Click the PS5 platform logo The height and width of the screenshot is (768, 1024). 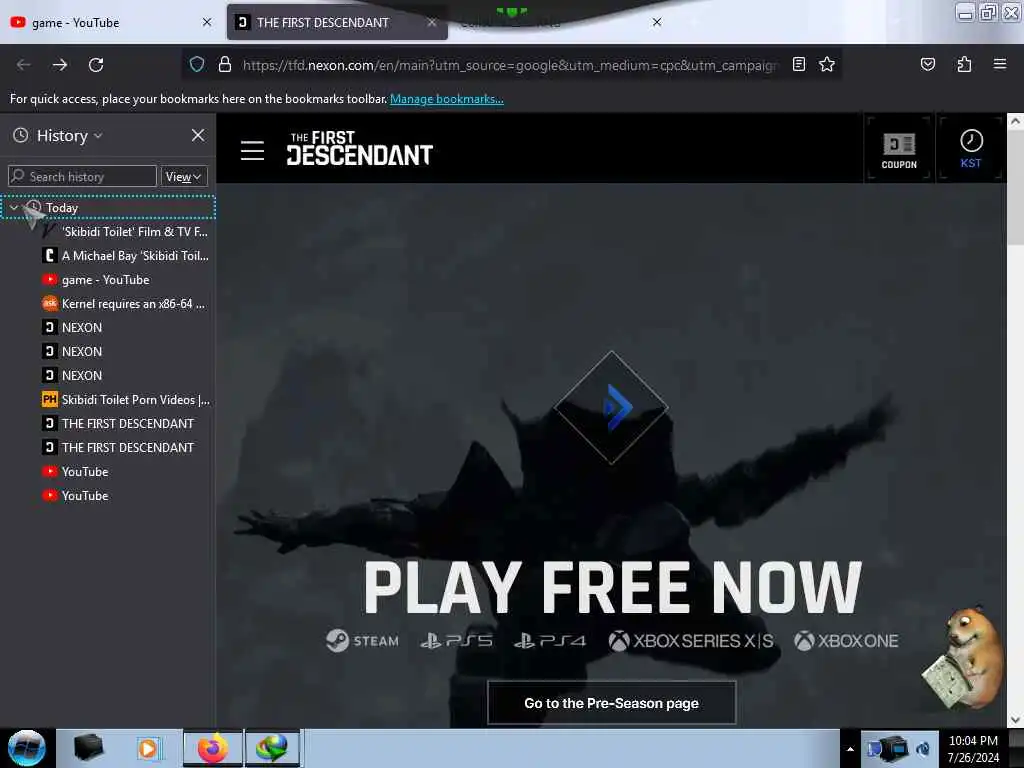tap(456, 641)
